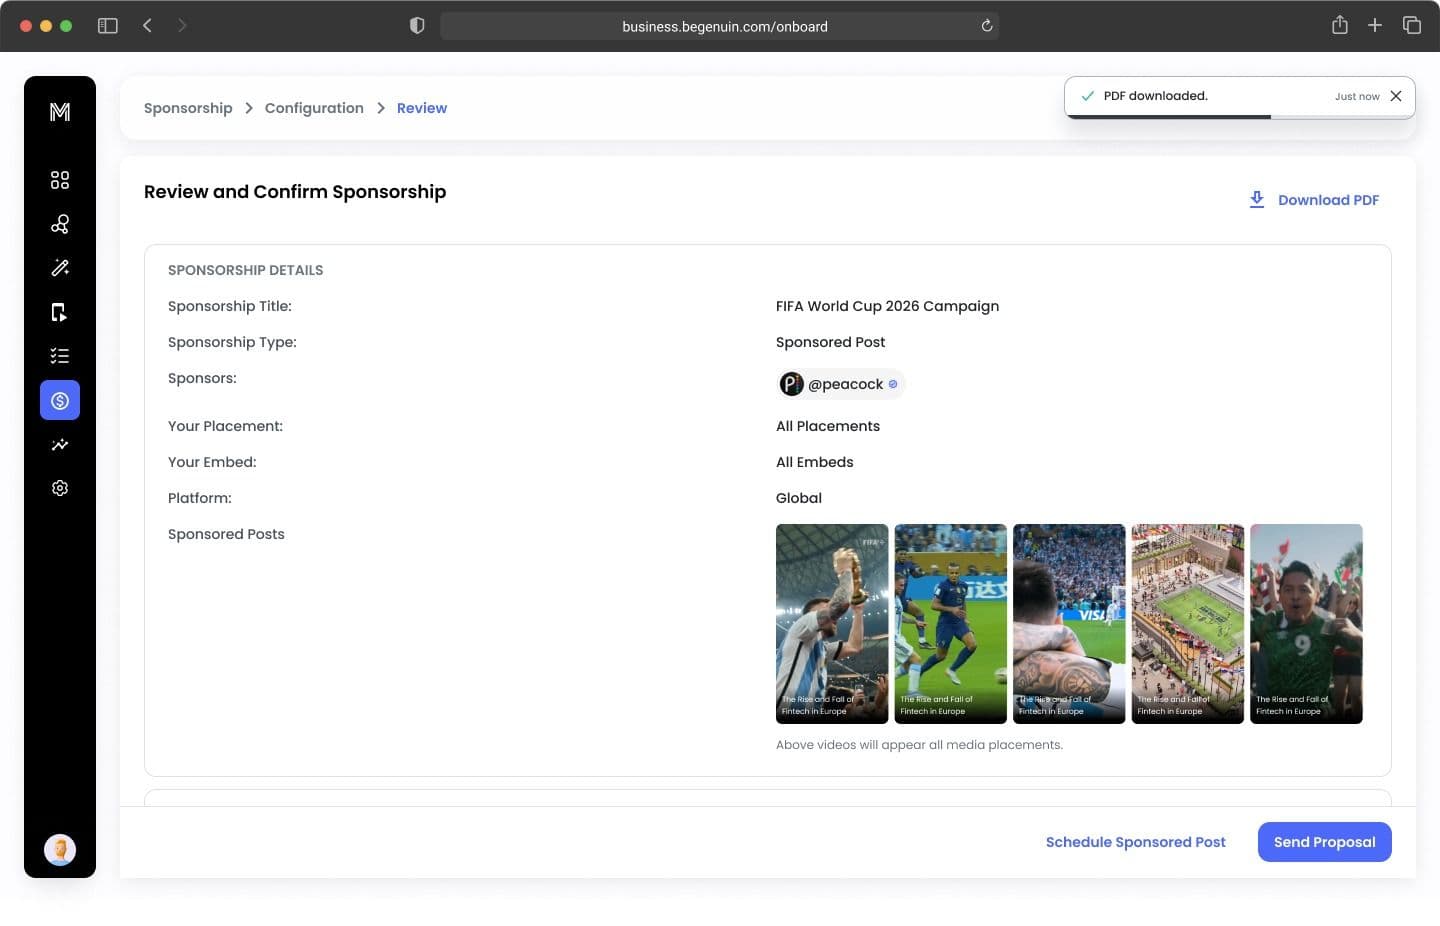Click the 'Your Embed:' label
Screen dimensions: 1440x926
click(x=212, y=462)
